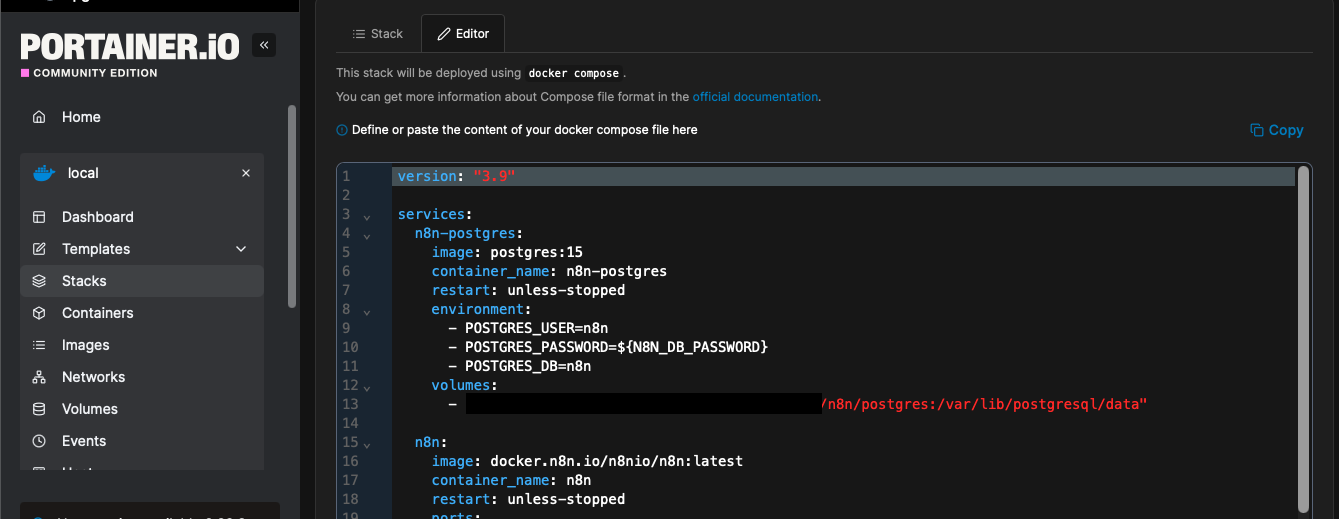Click the Volumes database icon
The height and width of the screenshot is (519, 1339).
pos(39,409)
